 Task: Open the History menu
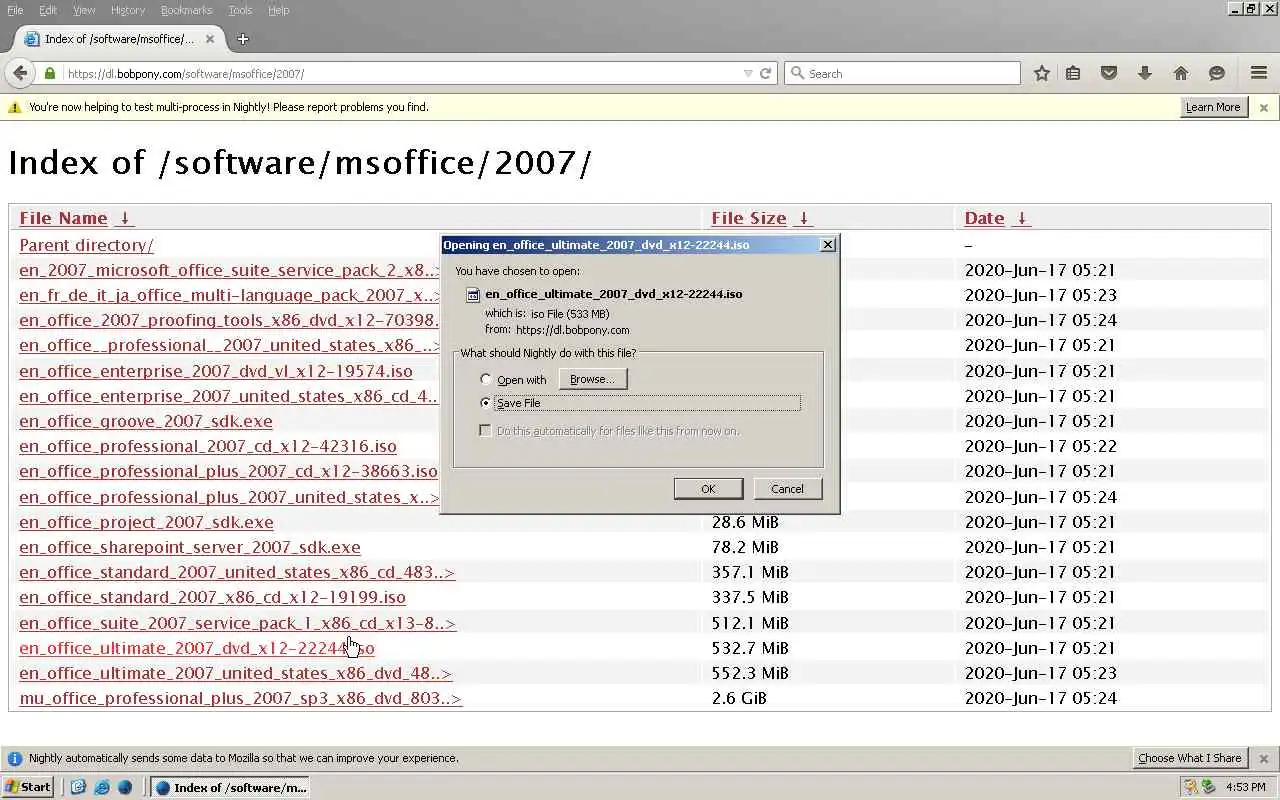(x=128, y=10)
